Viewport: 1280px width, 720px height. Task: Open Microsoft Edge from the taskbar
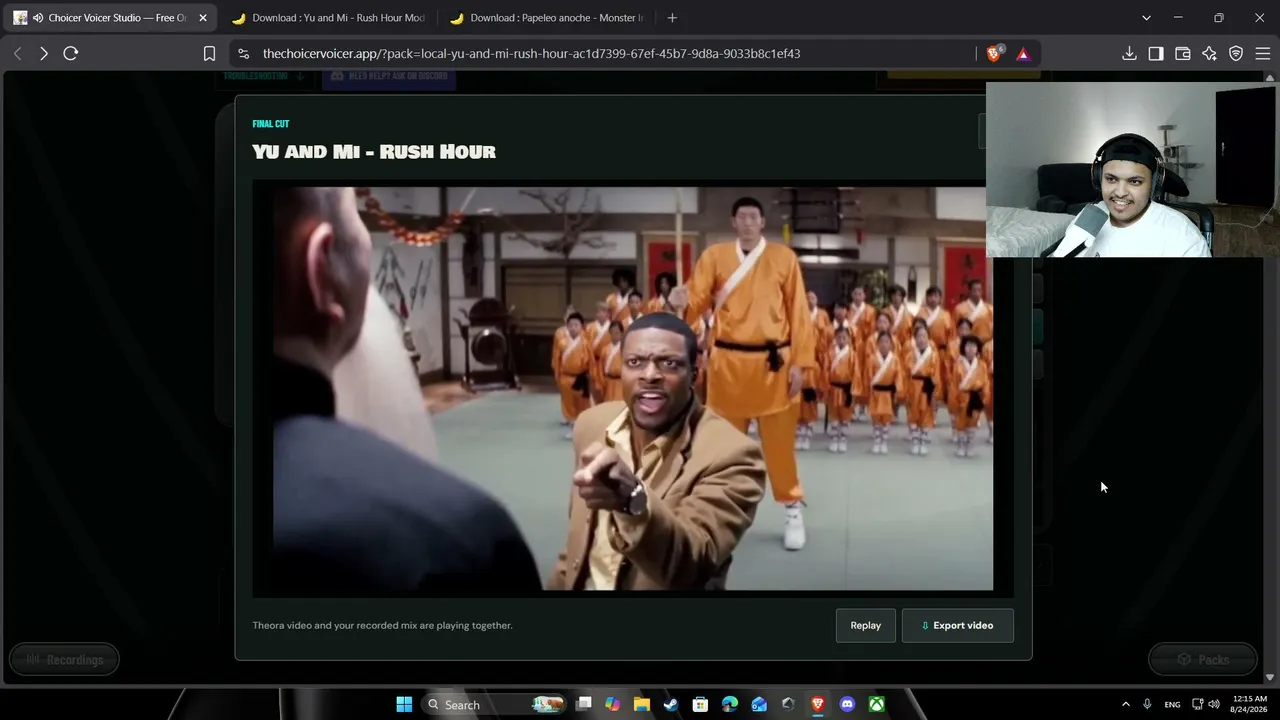pos(730,705)
